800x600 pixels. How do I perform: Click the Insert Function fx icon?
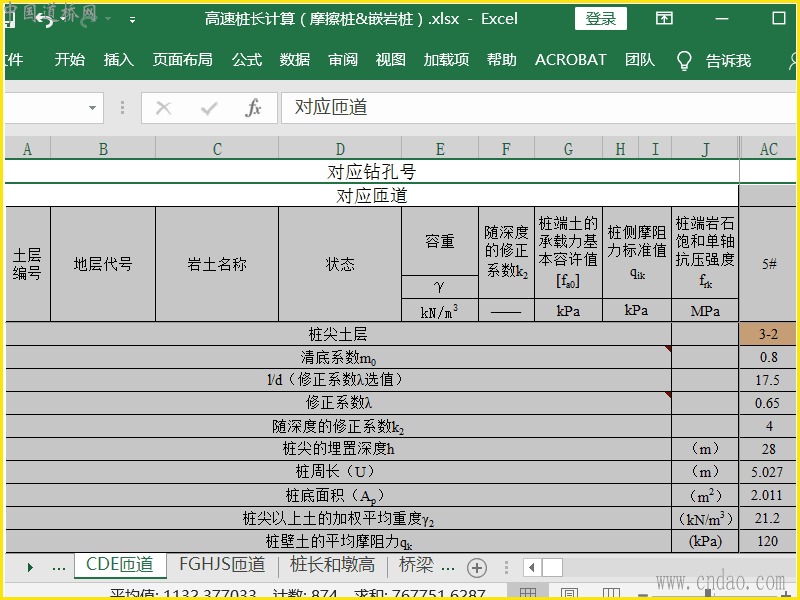point(254,108)
